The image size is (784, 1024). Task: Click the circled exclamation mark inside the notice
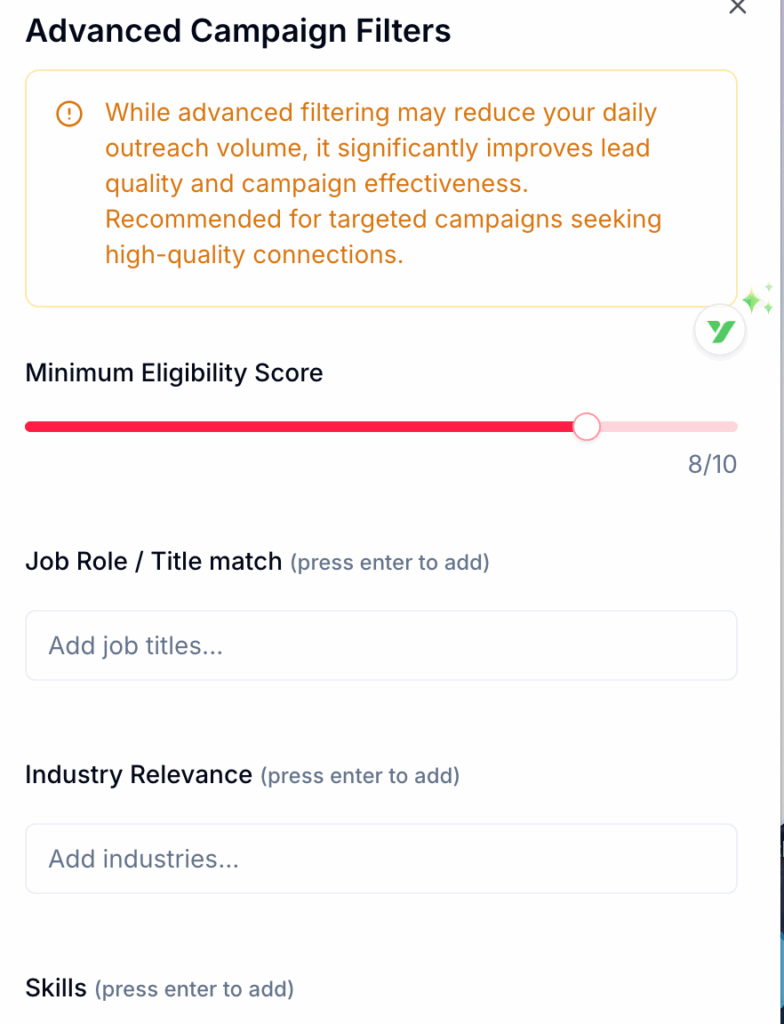(68, 113)
